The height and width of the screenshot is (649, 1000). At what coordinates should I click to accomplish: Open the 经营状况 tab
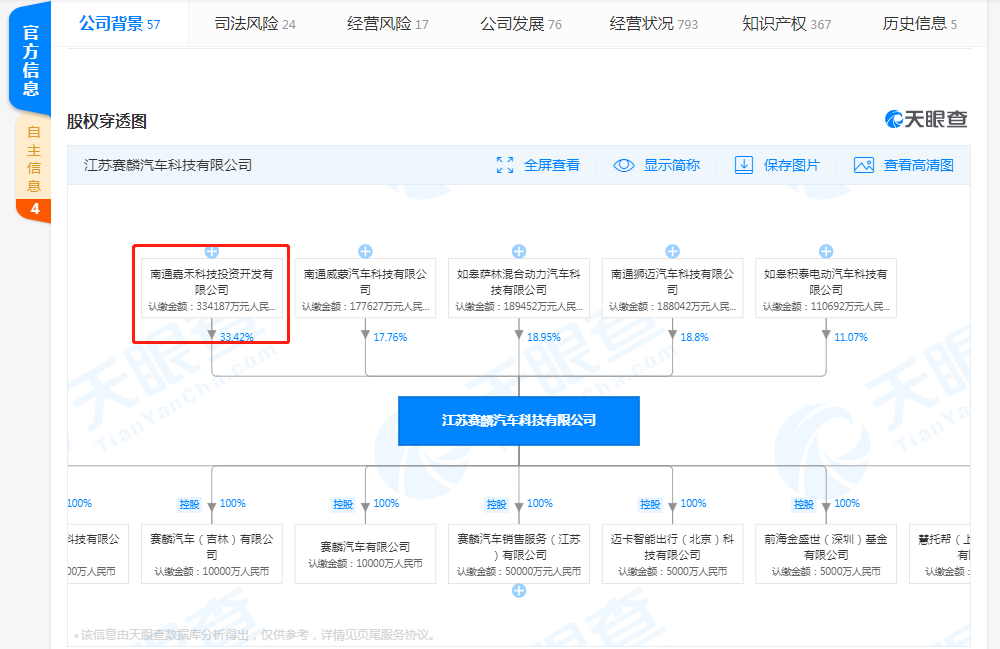coord(644,23)
